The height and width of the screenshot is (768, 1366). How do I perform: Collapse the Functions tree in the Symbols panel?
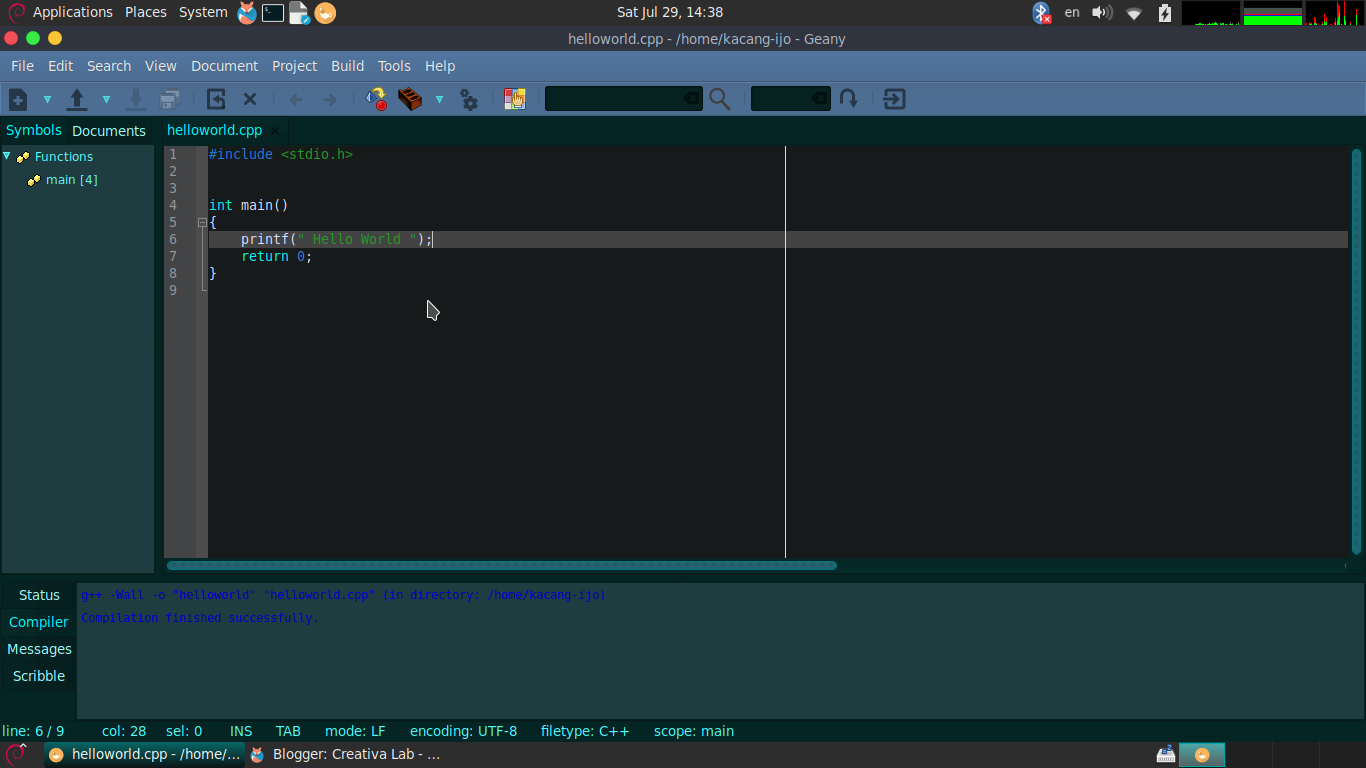8,156
